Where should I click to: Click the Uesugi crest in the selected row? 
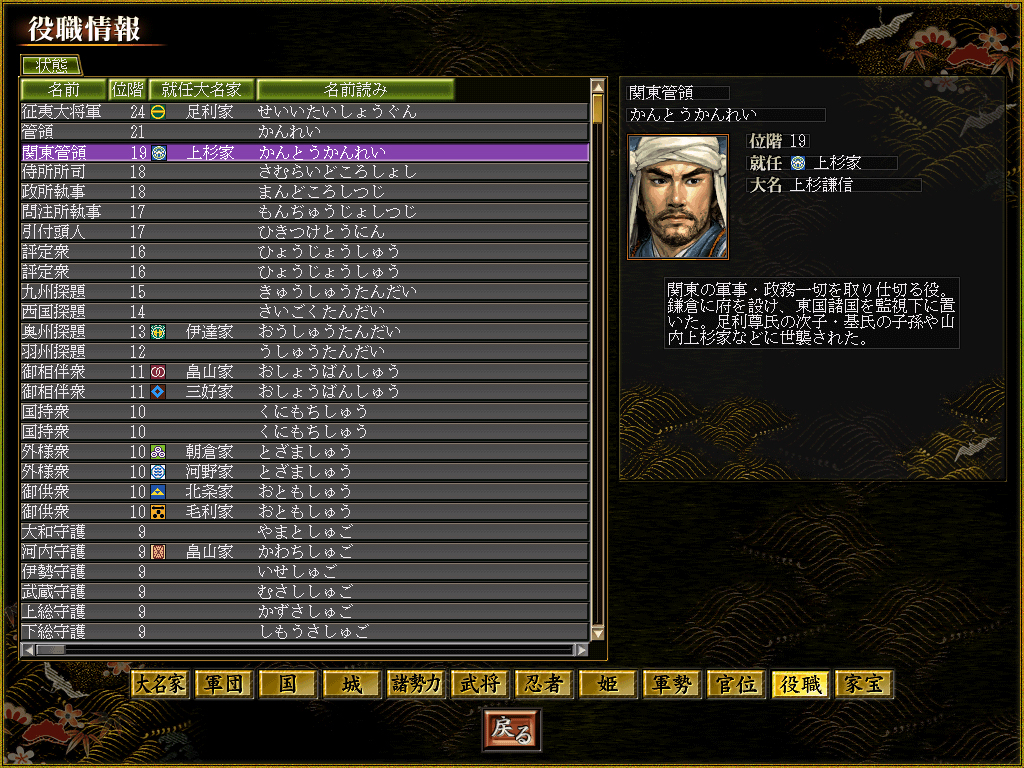pos(159,152)
